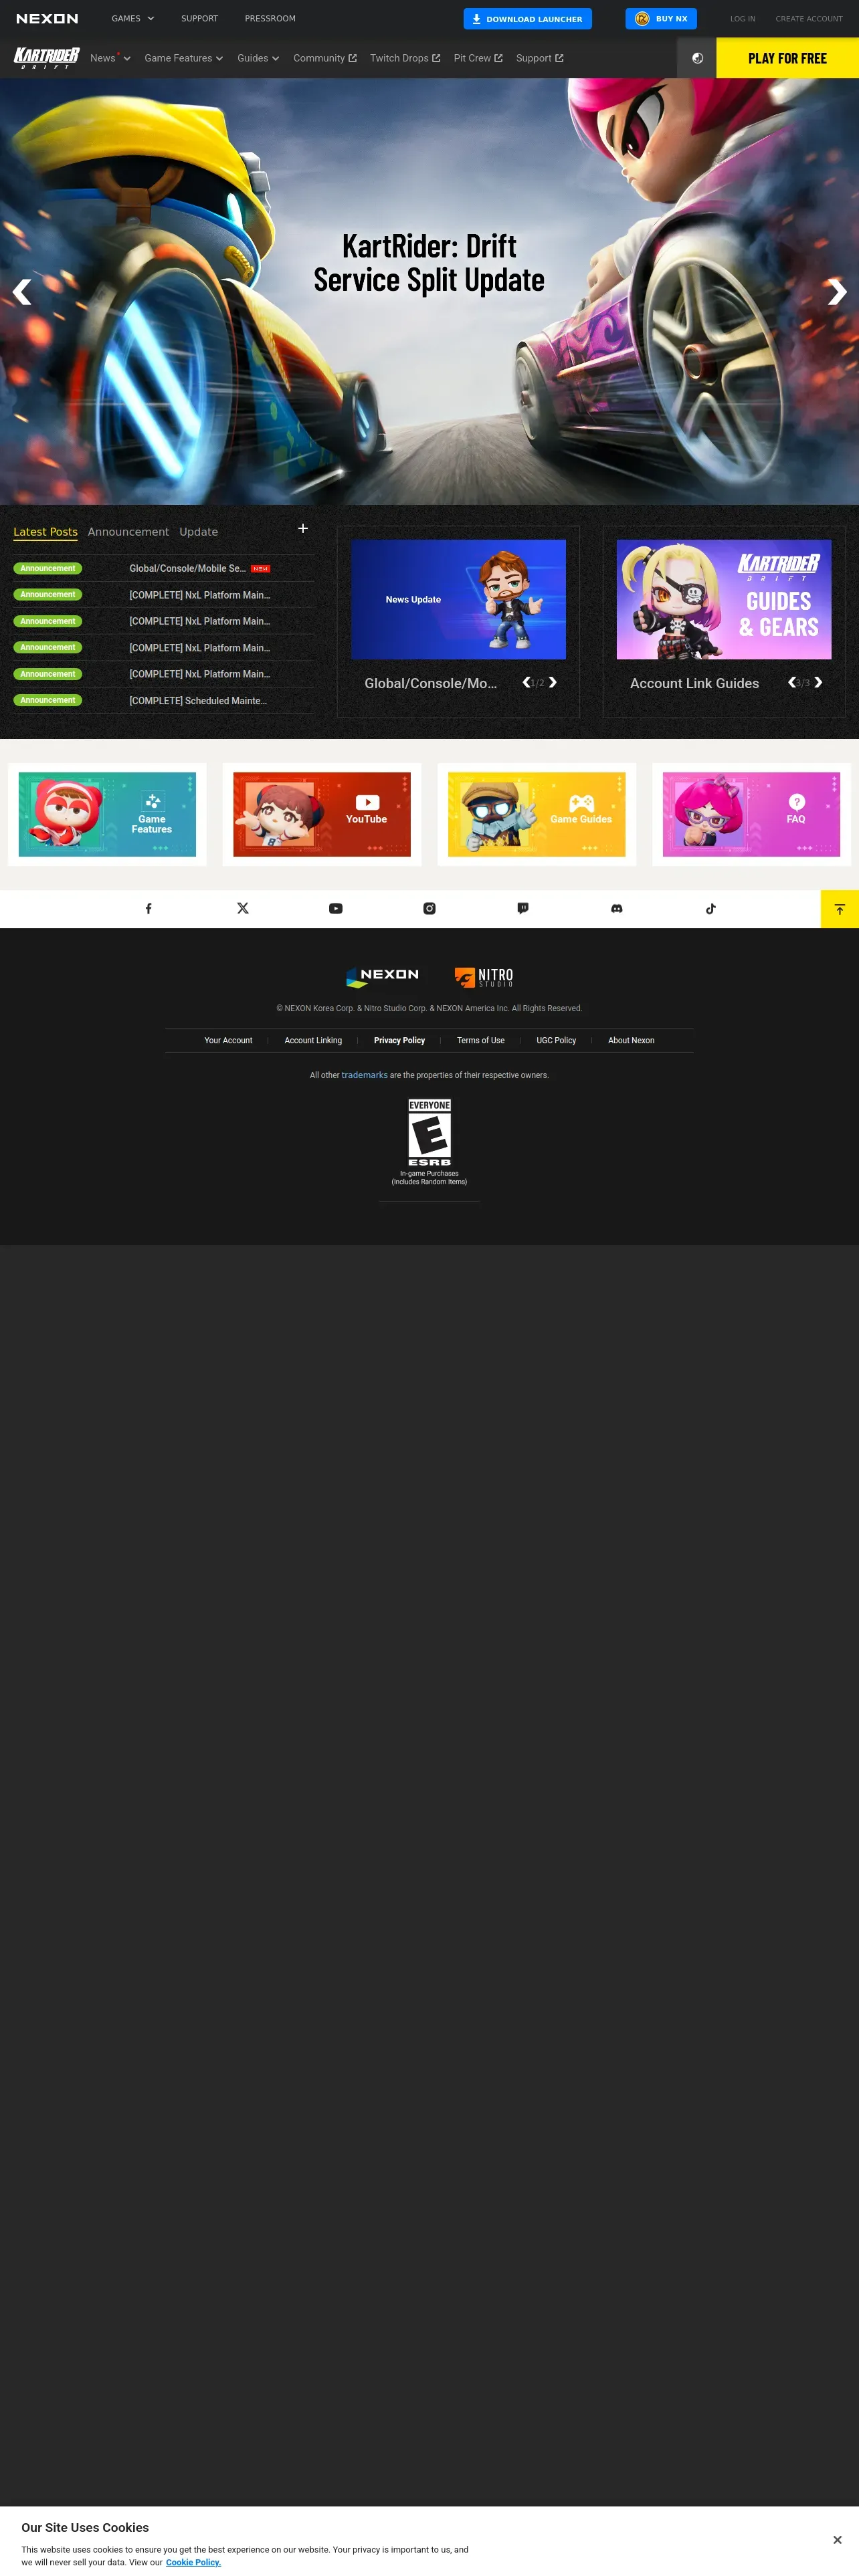This screenshot has width=859, height=2576.
Task: Expand the Guides menu dropdown
Action: tap(258, 58)
